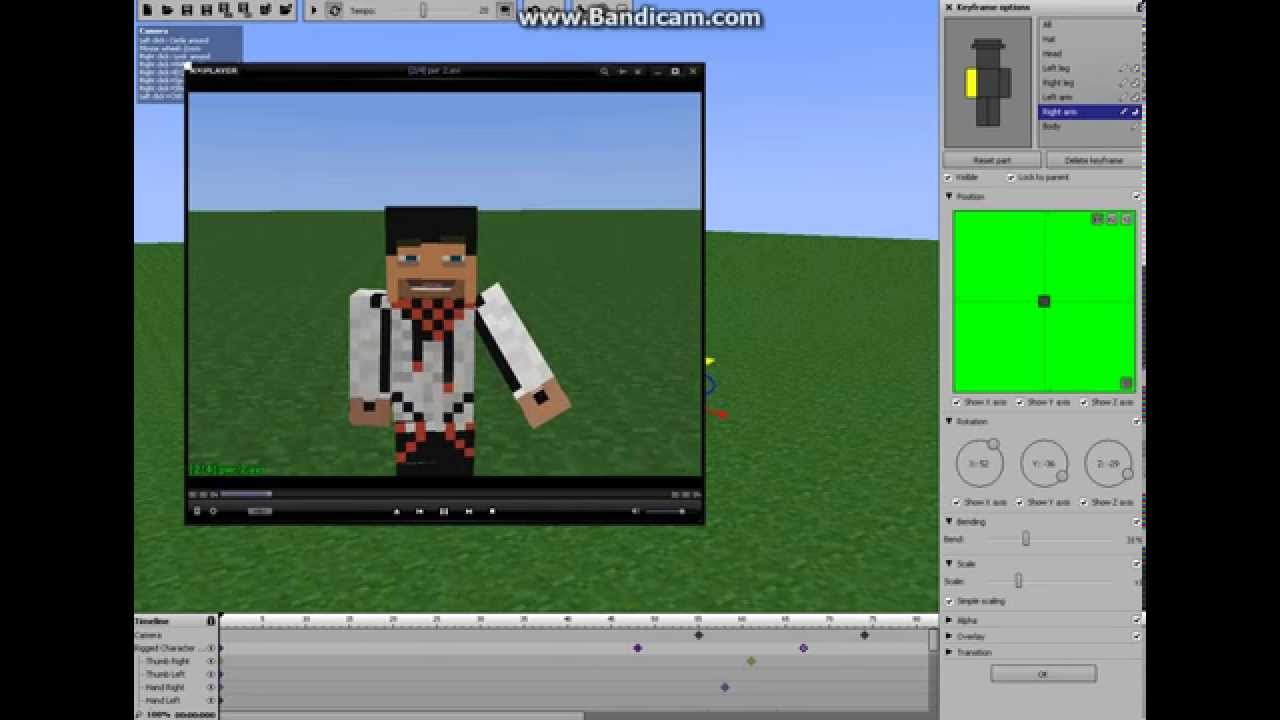Image resolution: width=1280 pixels, height=720 pixels.
Task: Click the Y rotation dial
Action: 1044,464
